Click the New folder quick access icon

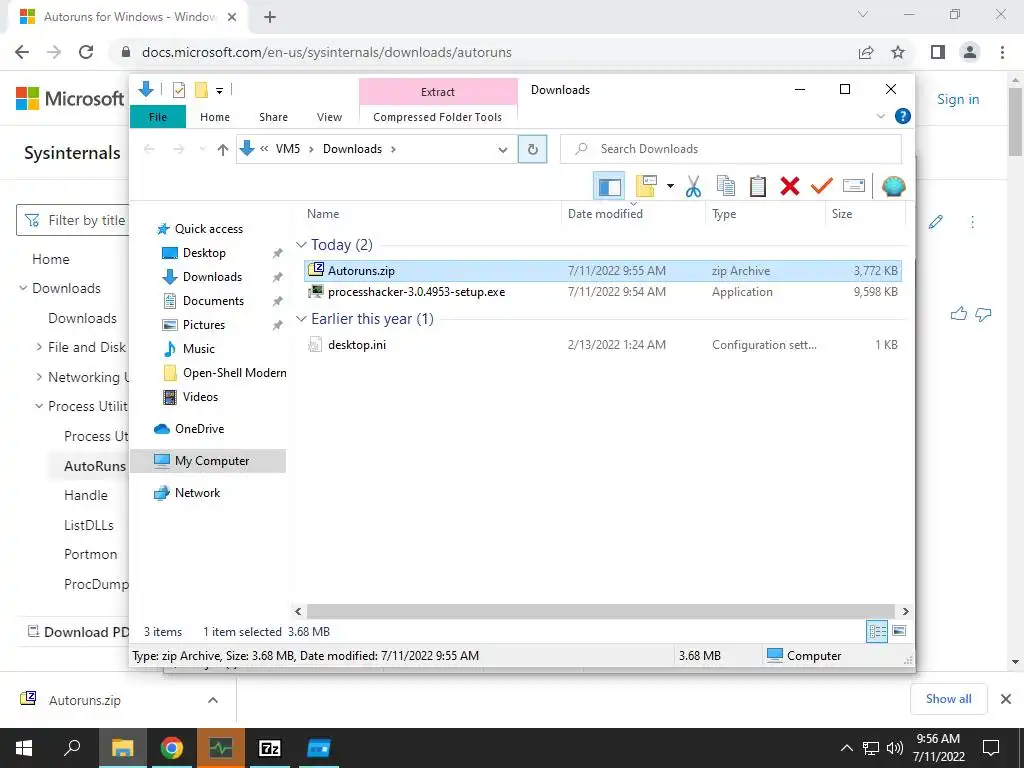[201, 90]
